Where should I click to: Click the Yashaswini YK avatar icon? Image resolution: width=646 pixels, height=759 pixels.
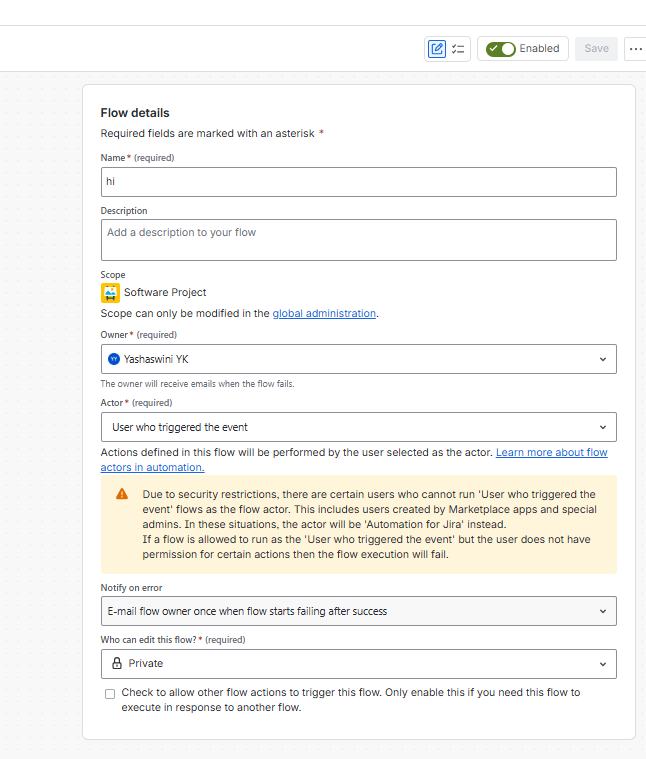pyautogui.click(x=114, y=359)
